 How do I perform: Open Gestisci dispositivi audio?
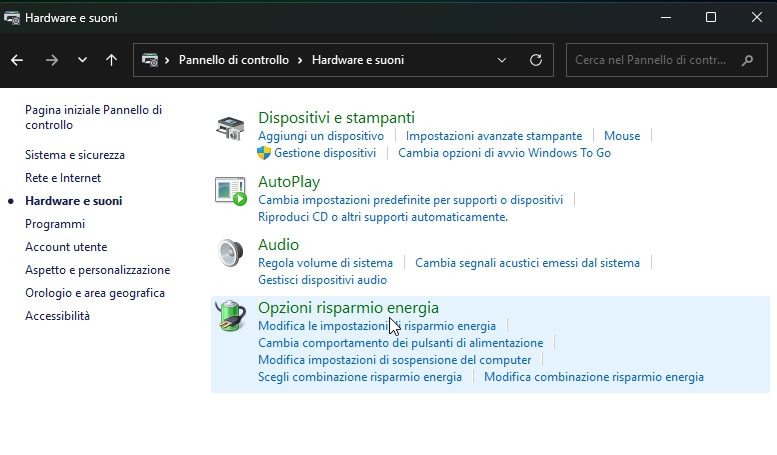click(x=322, y=280)
